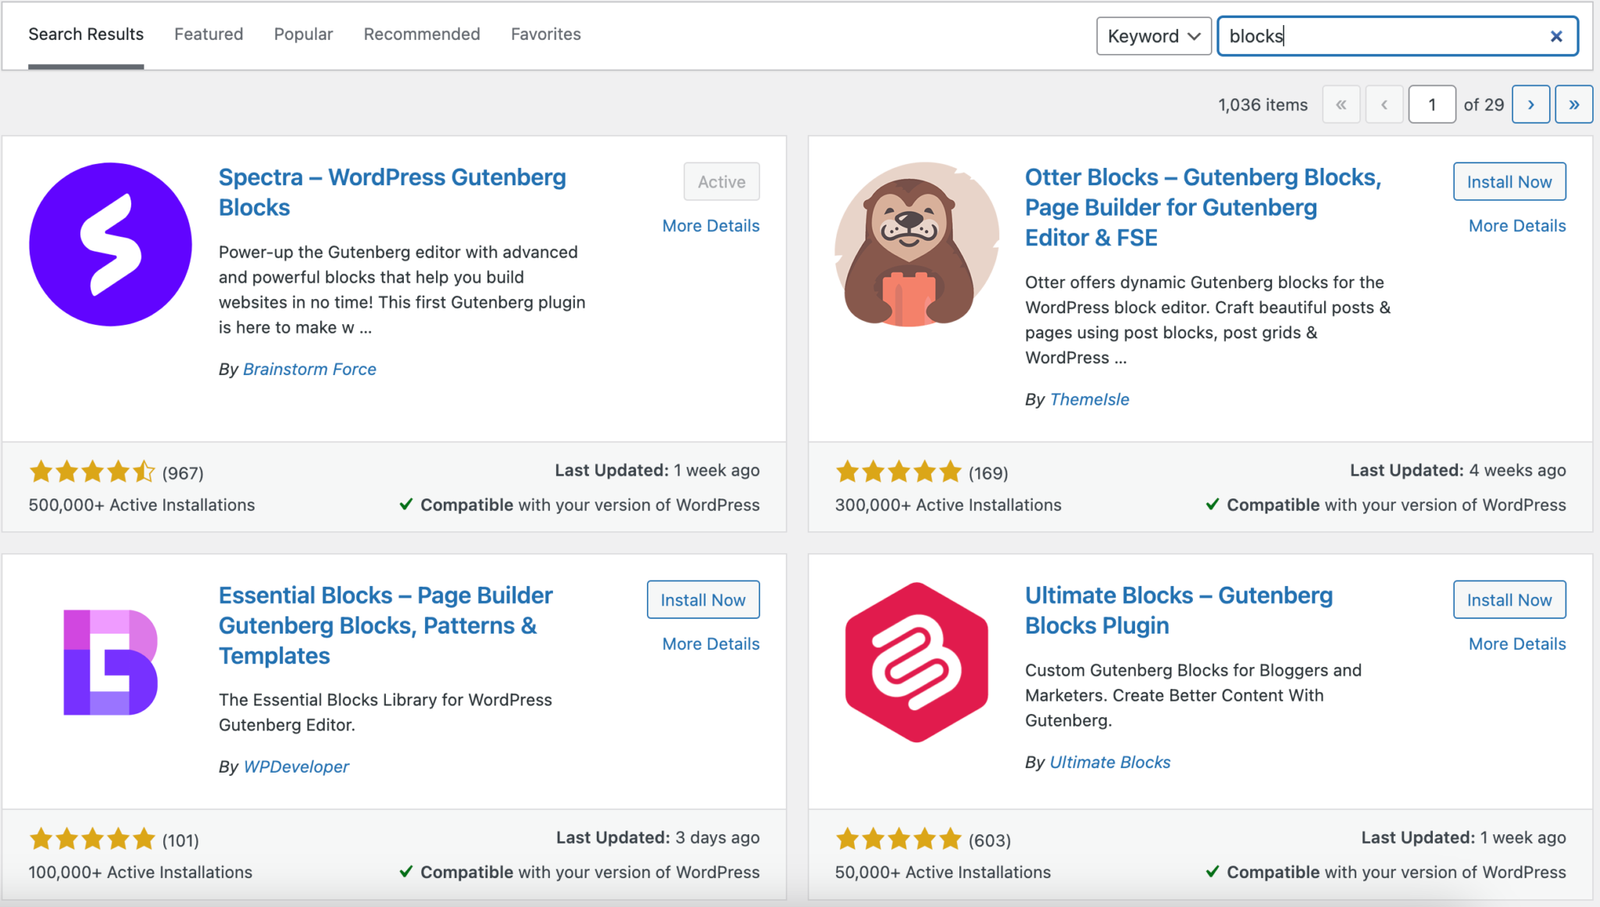The width and height of the screenshot is (1600, 907).
Task: Switch to the Featured tab
Action: pos(208,34)
